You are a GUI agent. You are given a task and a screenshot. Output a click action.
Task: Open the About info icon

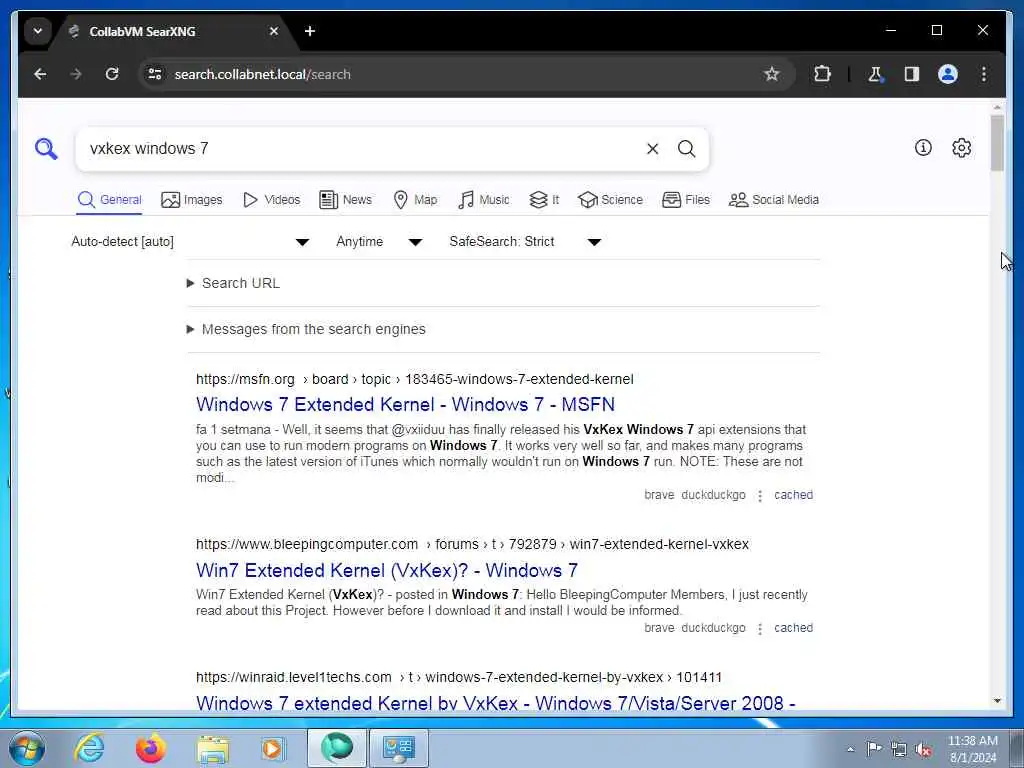[923, 148]
